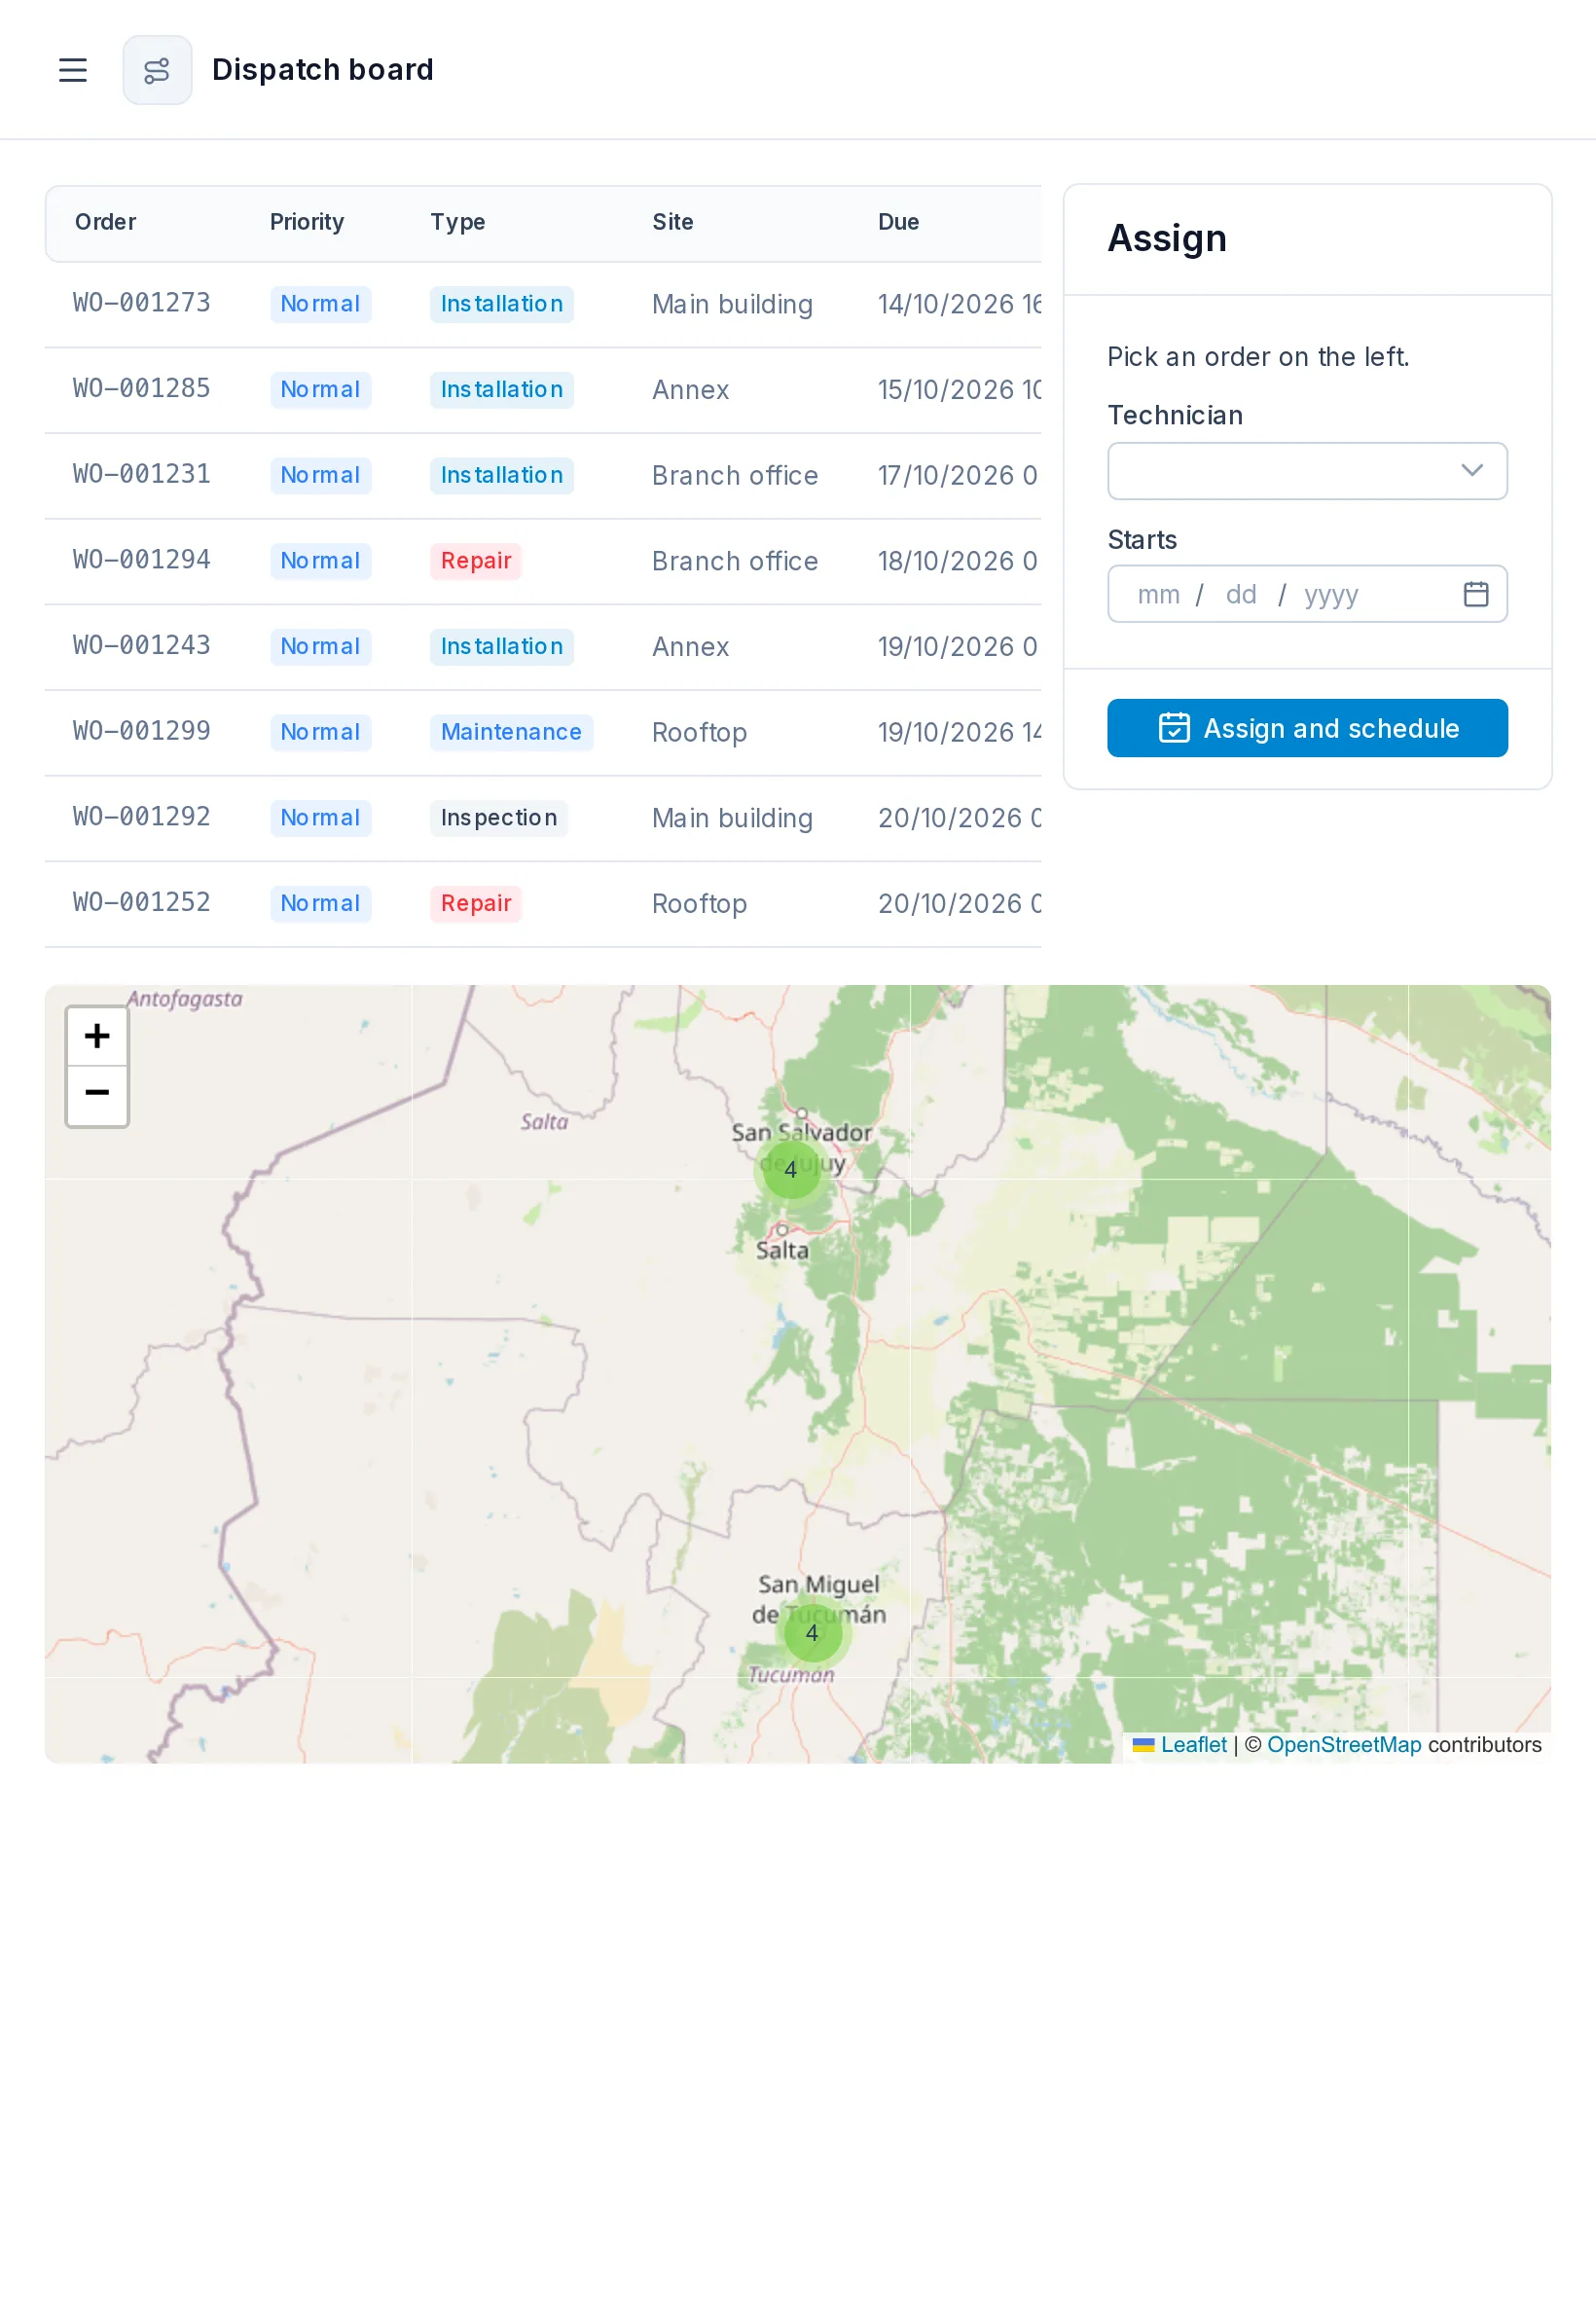The image size is (1596, 2297).
Task: Open the hamburger navigation menu
Action: [x=73, y=70]
